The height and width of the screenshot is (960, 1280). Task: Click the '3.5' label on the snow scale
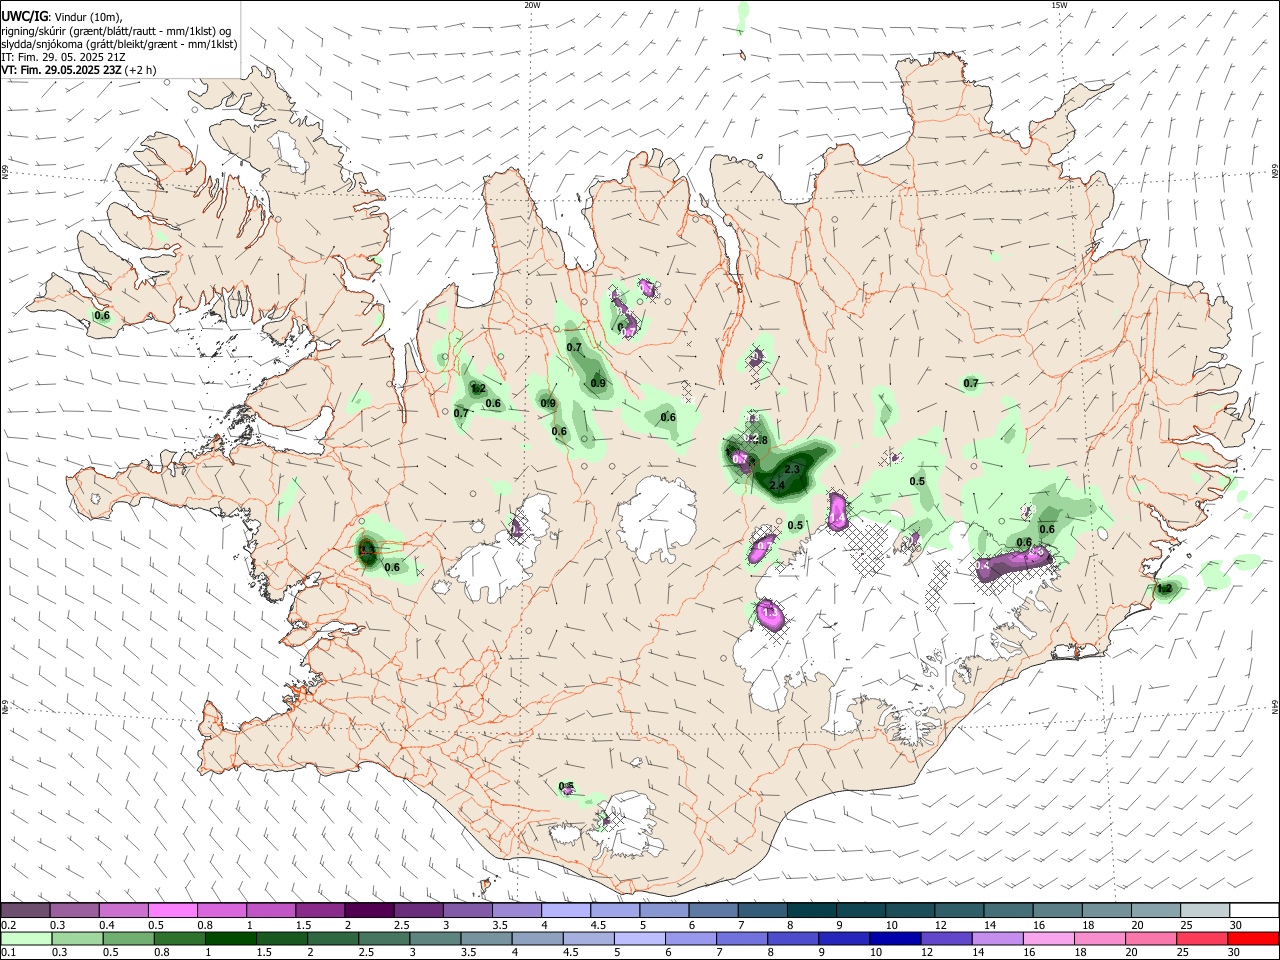[499, 925]
